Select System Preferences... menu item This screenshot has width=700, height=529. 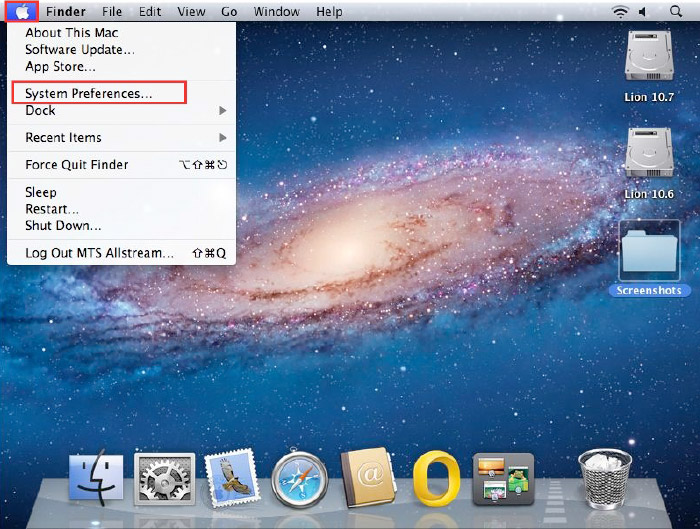[121, 93]
